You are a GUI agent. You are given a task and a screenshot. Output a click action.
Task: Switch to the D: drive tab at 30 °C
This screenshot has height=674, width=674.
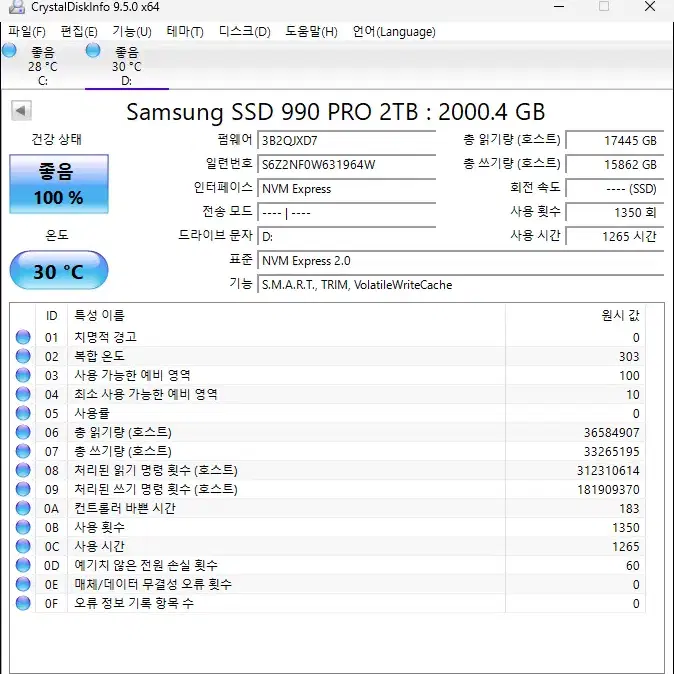click(x=127, y=66)
